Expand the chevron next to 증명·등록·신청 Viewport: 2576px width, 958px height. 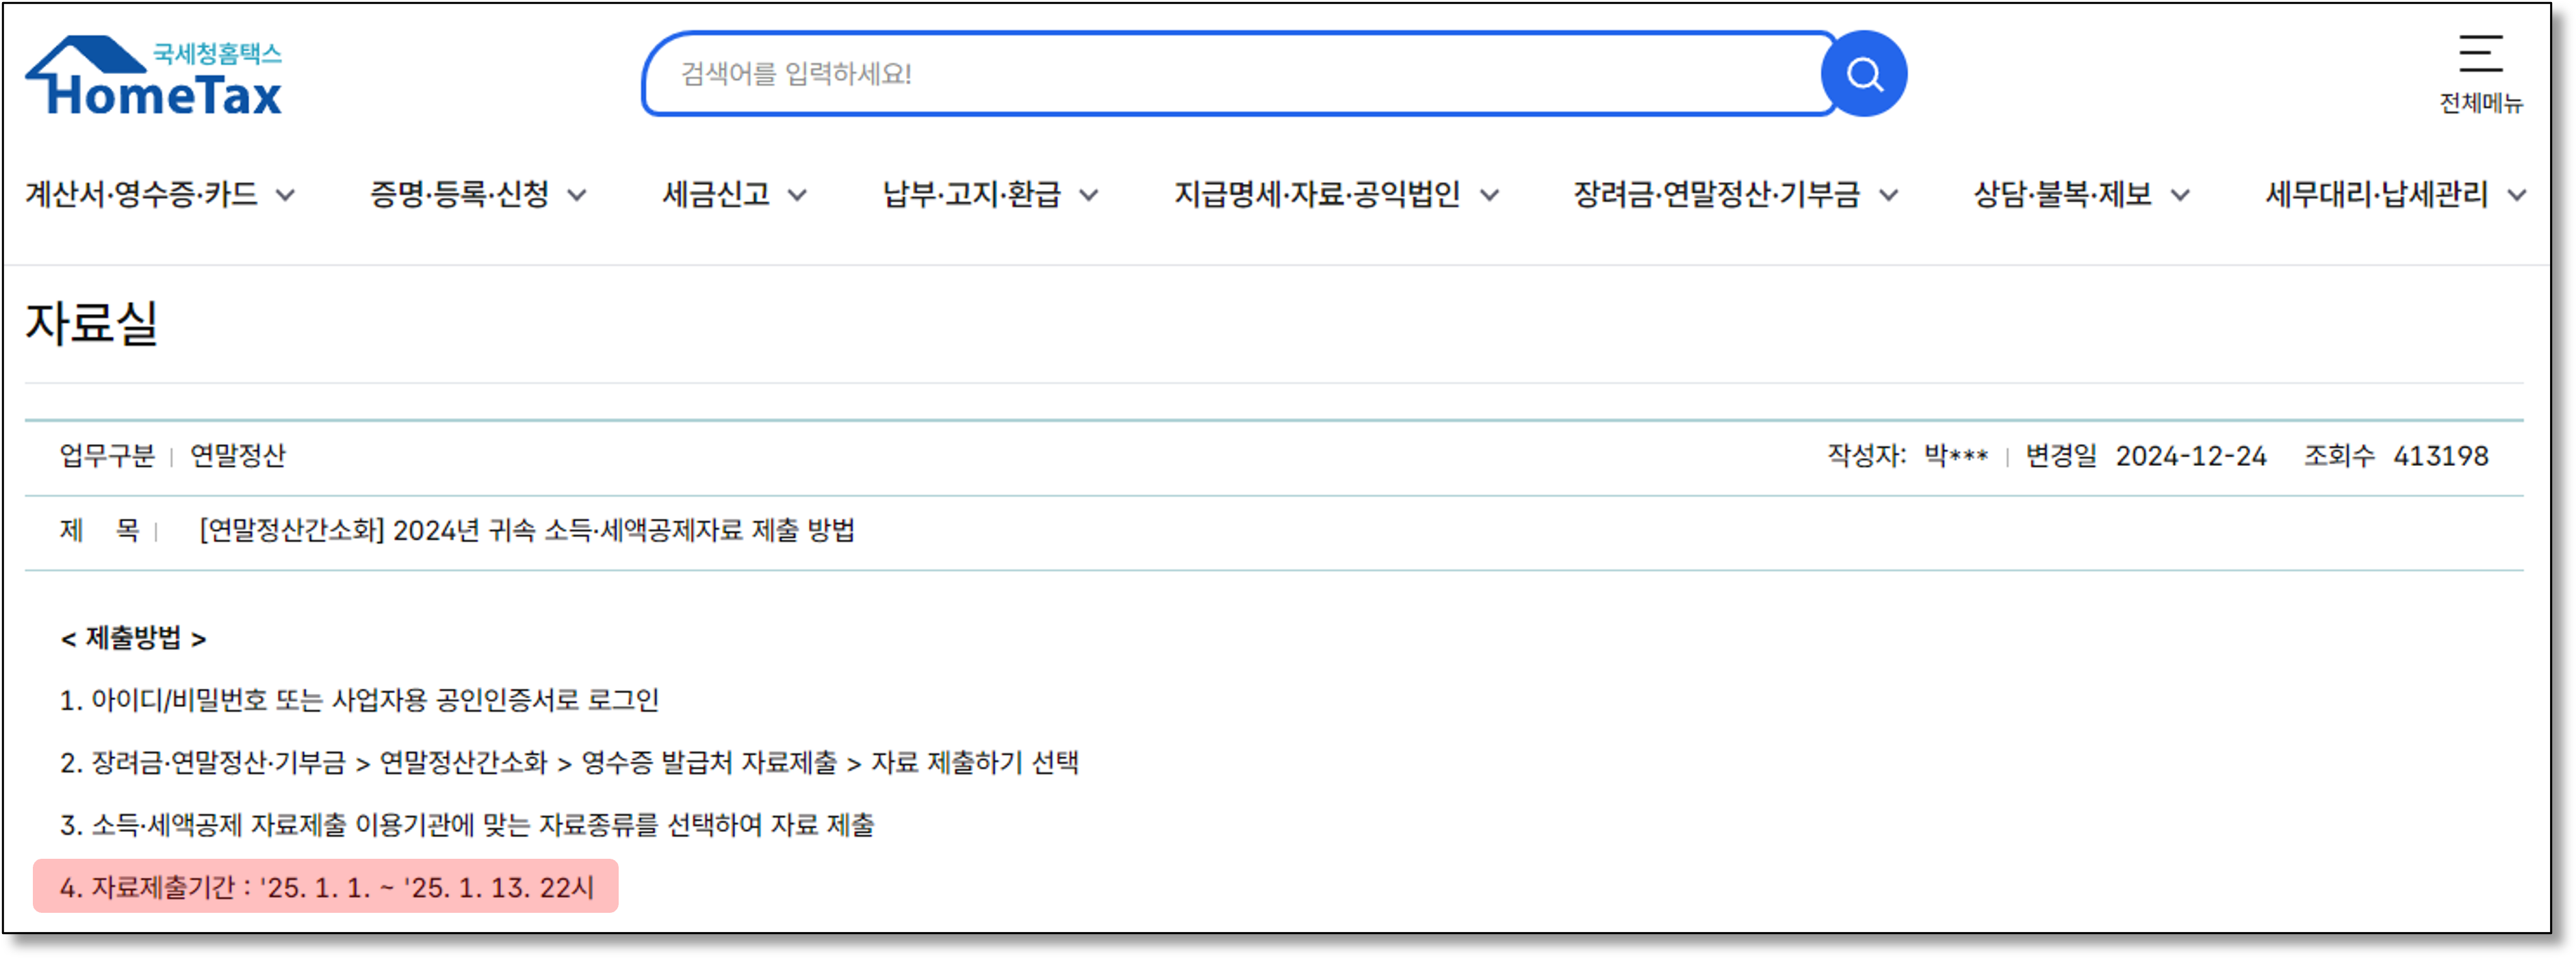click(577, 196)
